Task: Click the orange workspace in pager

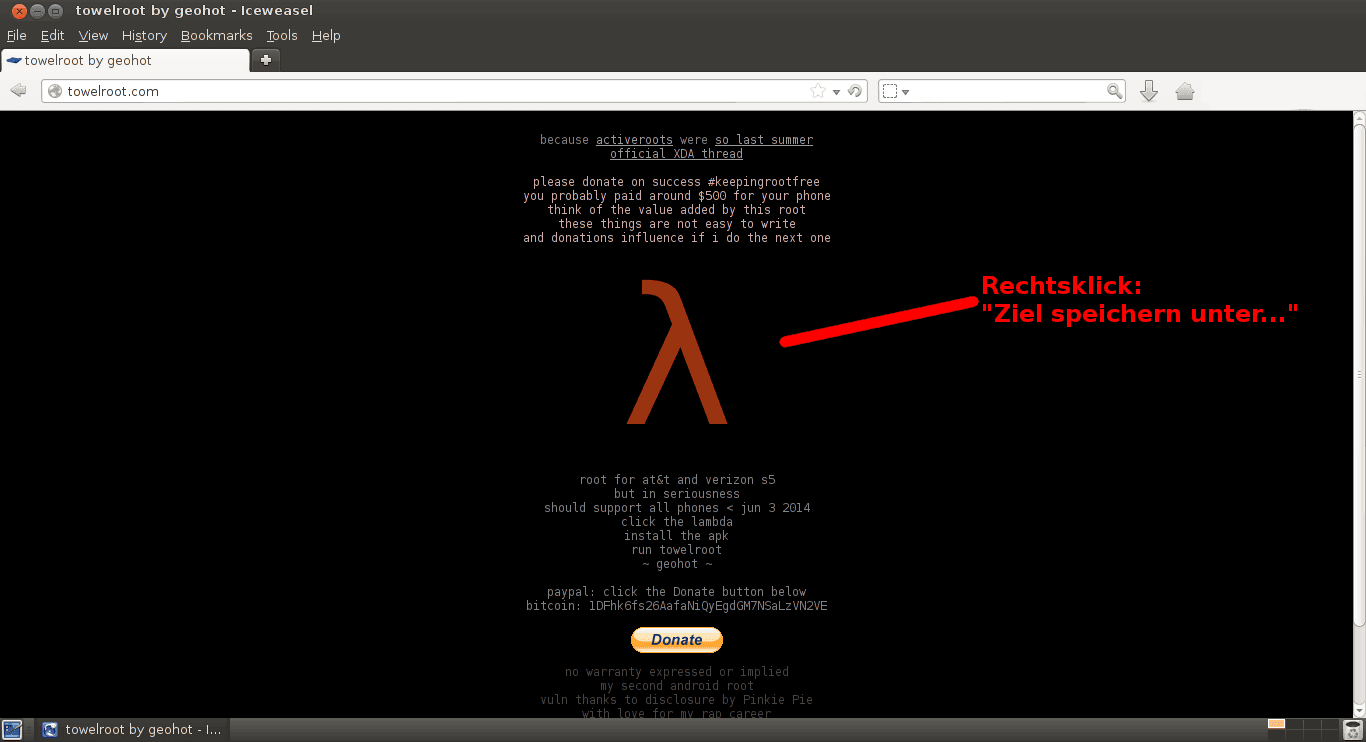Action: [1276, 724]
